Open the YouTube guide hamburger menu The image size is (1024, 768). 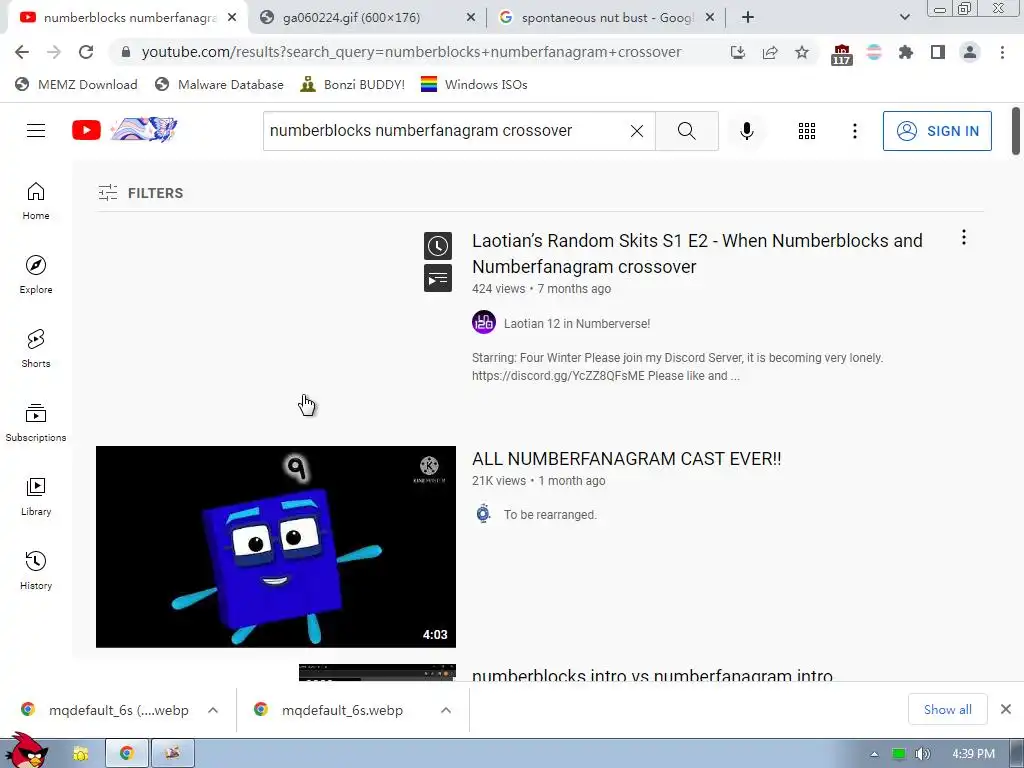(36, 131)
